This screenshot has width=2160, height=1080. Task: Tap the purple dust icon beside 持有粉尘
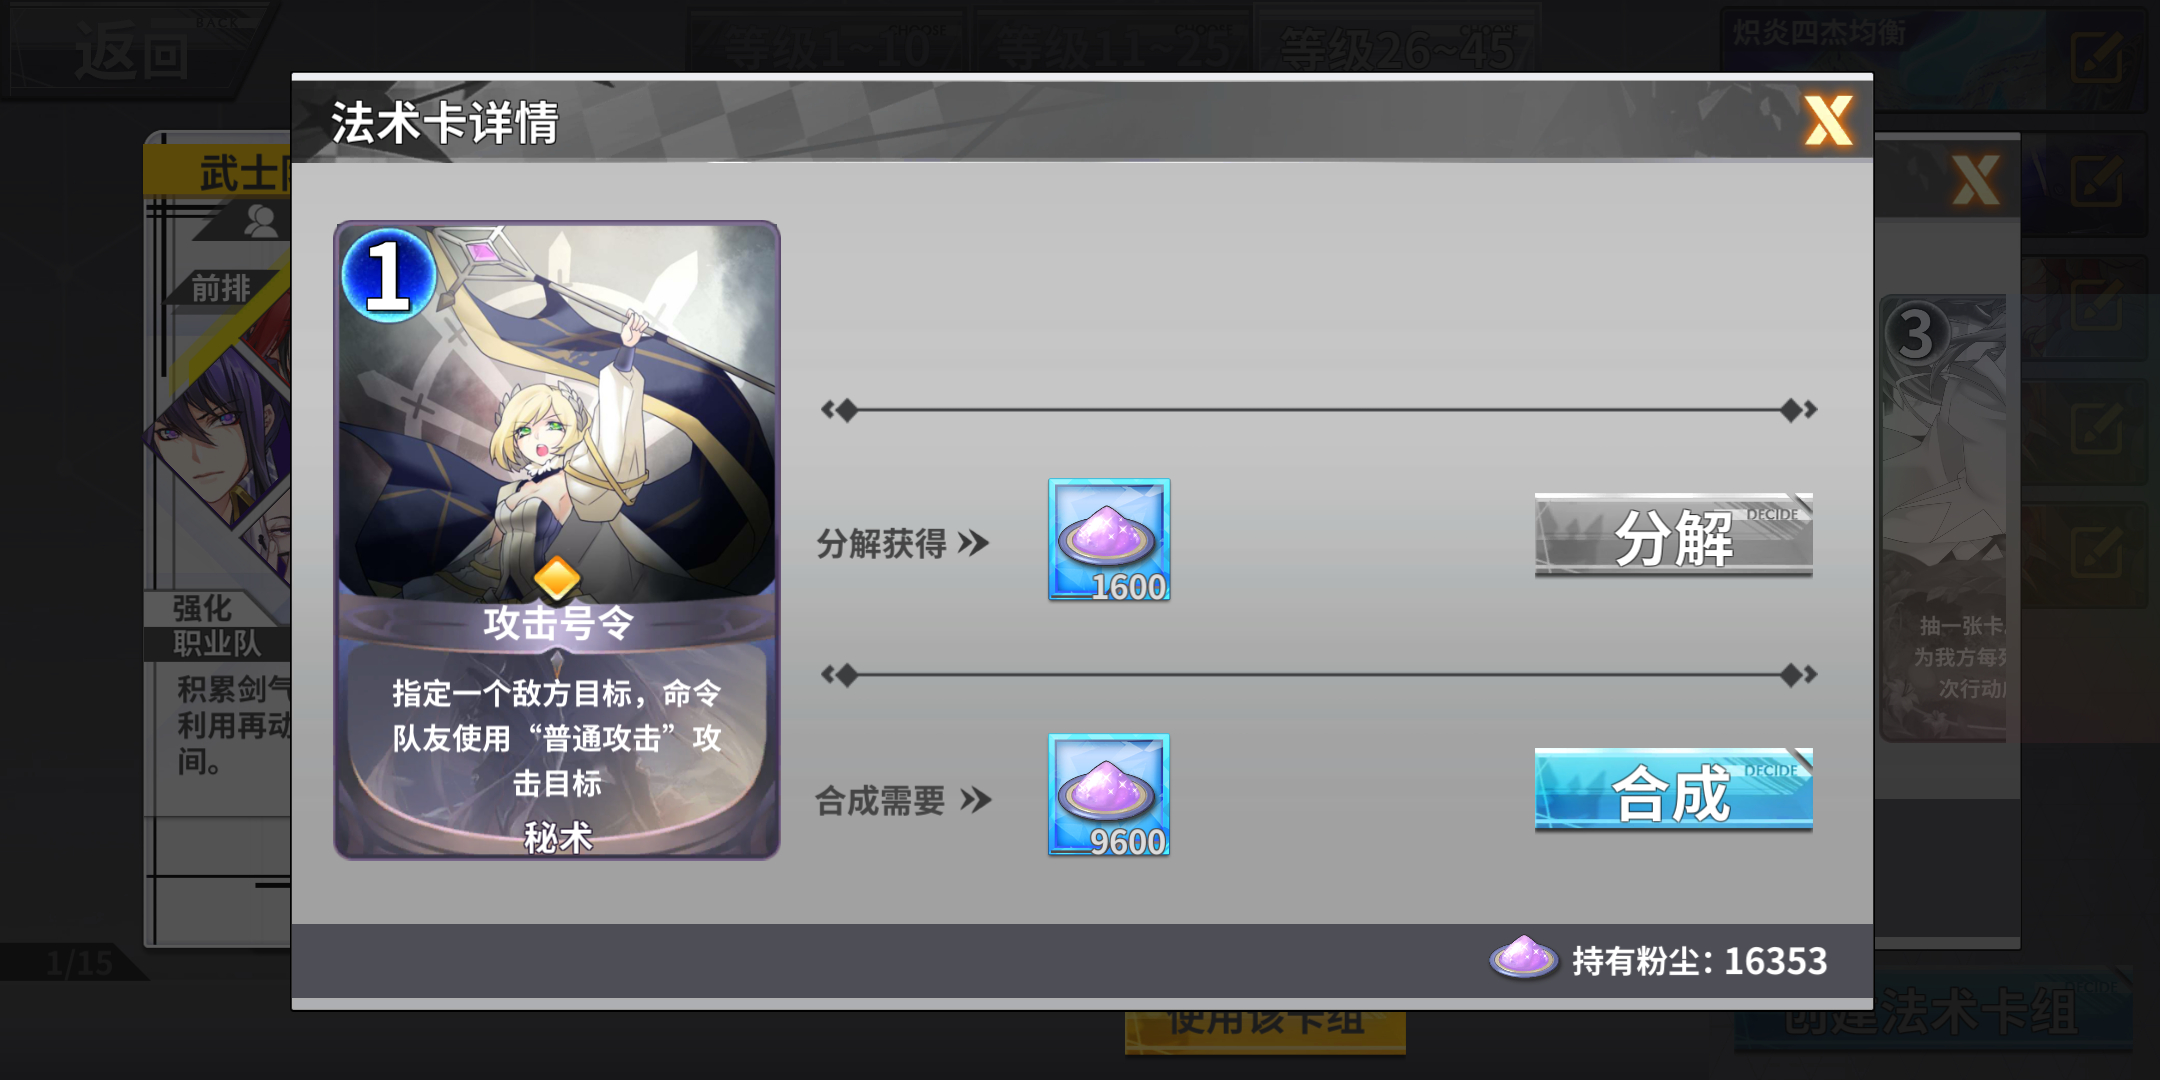pyautogui.click(x=1523, y=958)
